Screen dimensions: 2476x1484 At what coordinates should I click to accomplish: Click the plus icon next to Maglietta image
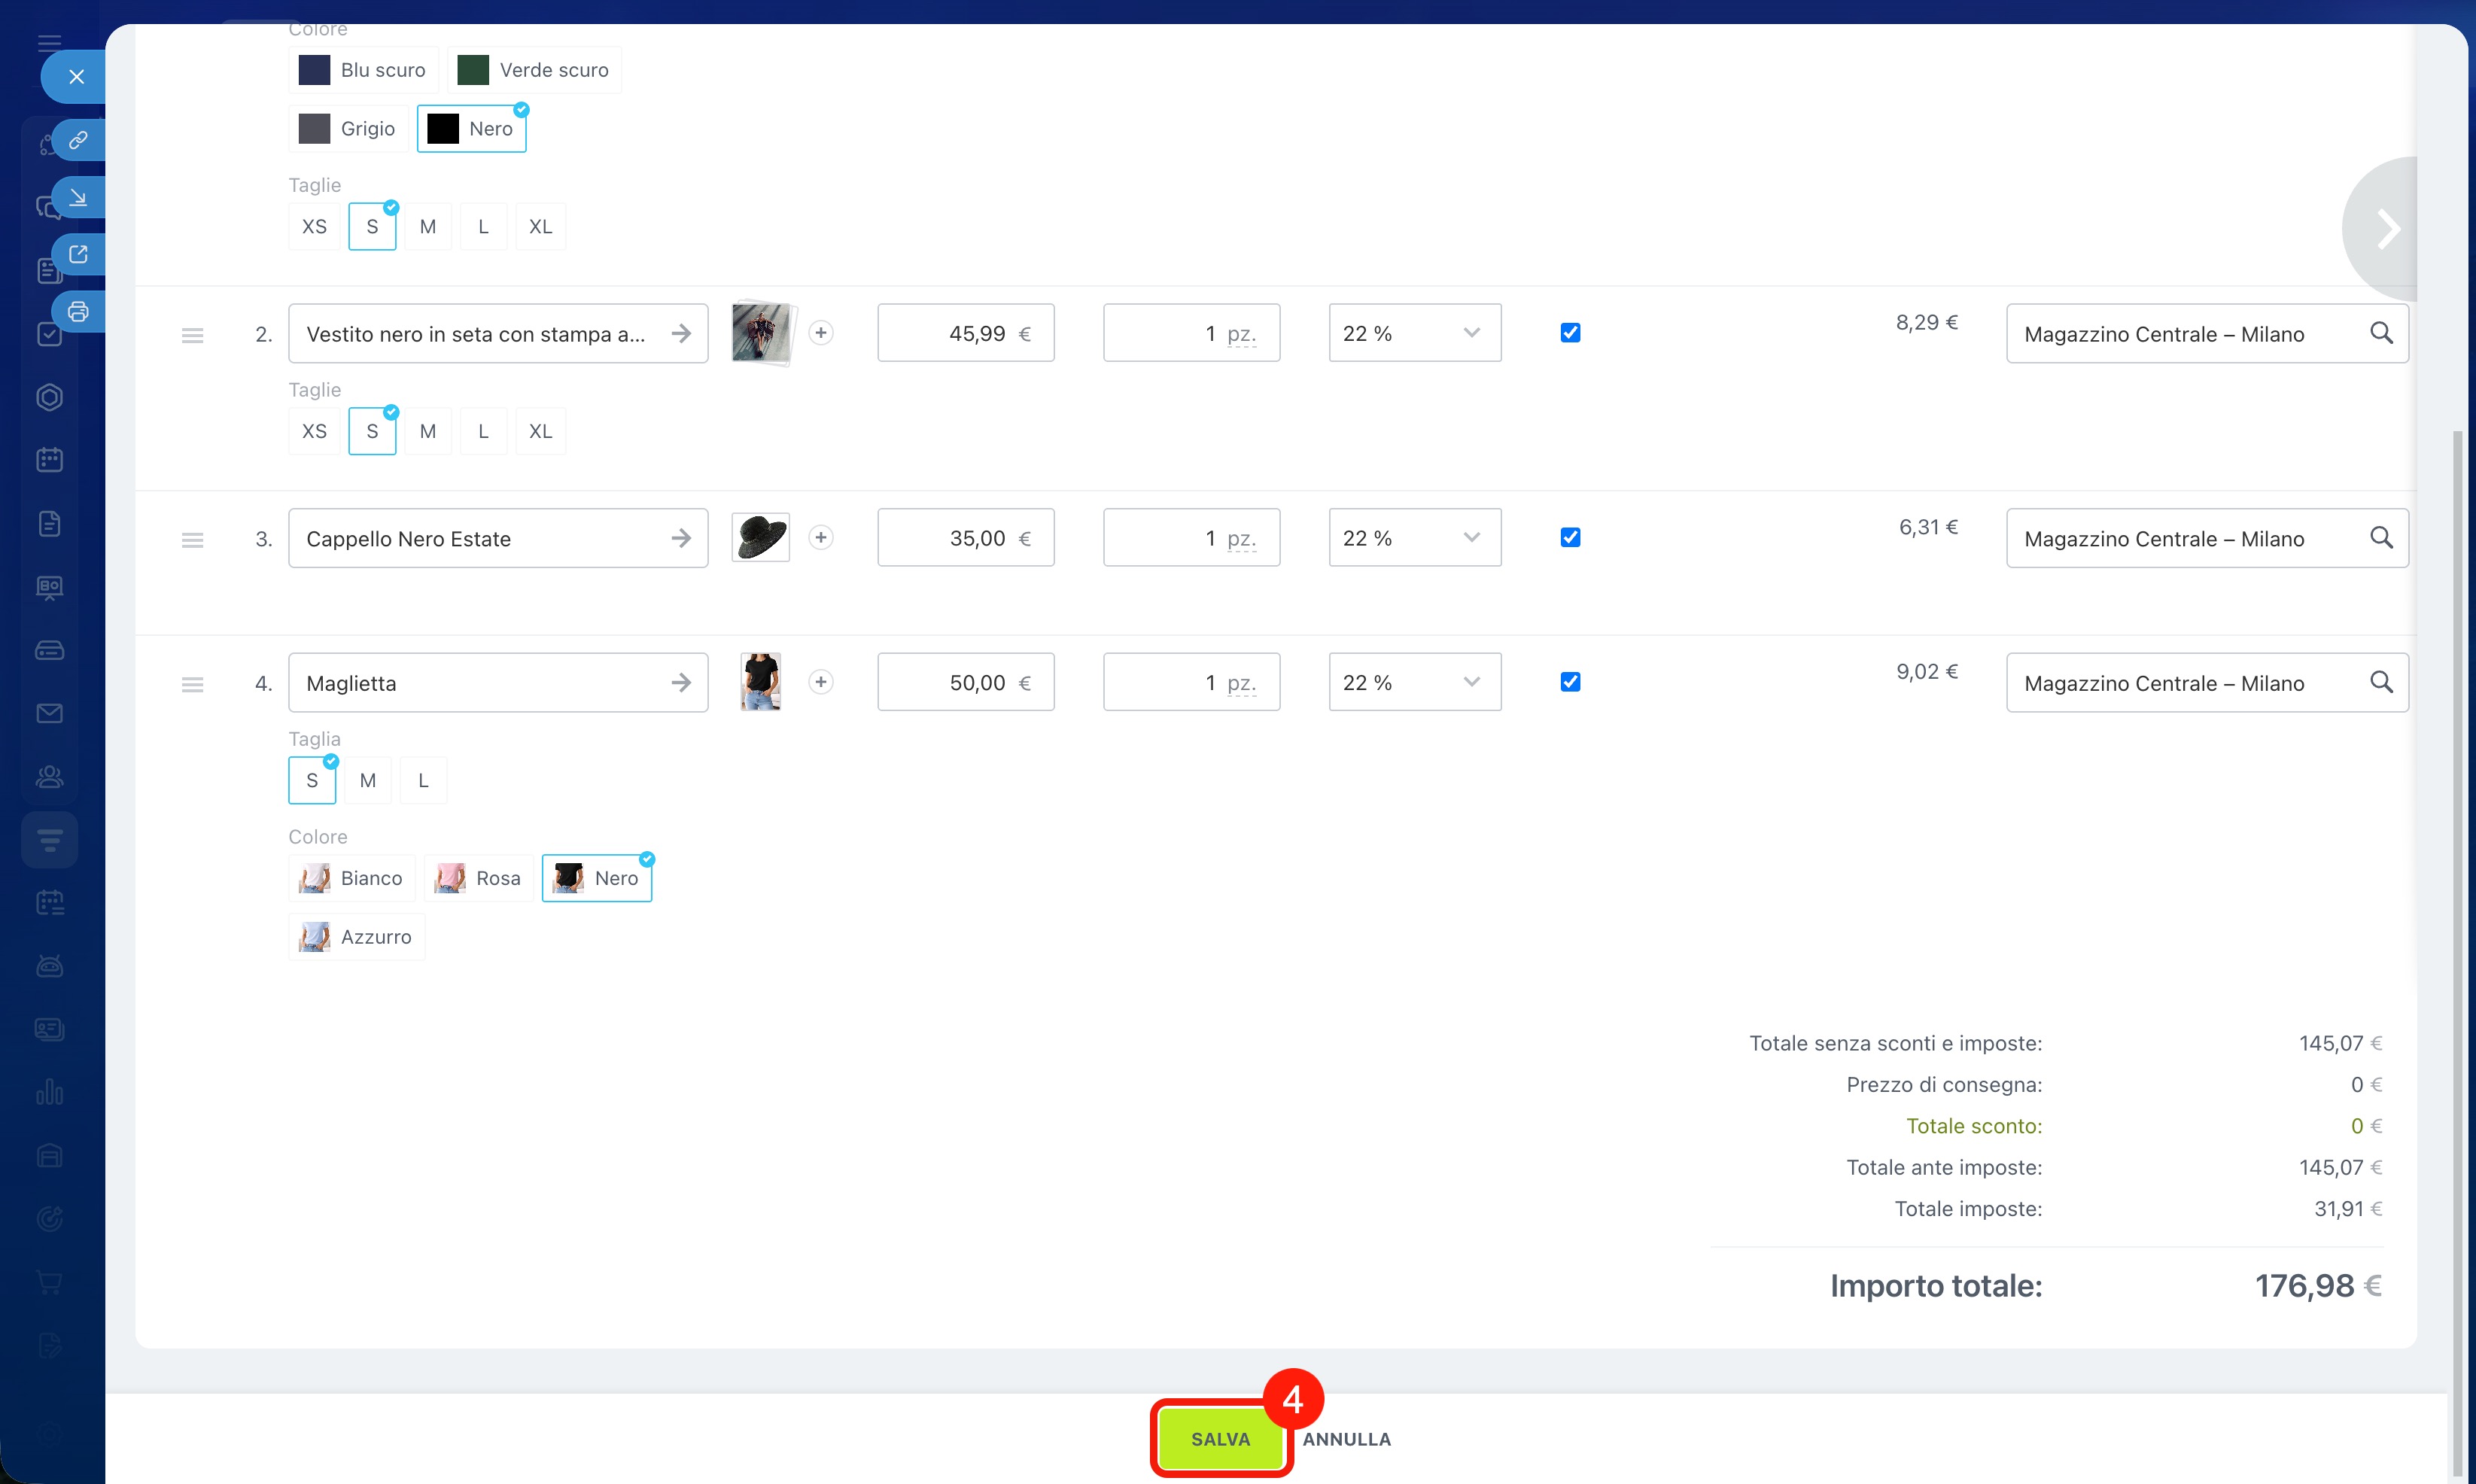point(821,682)
